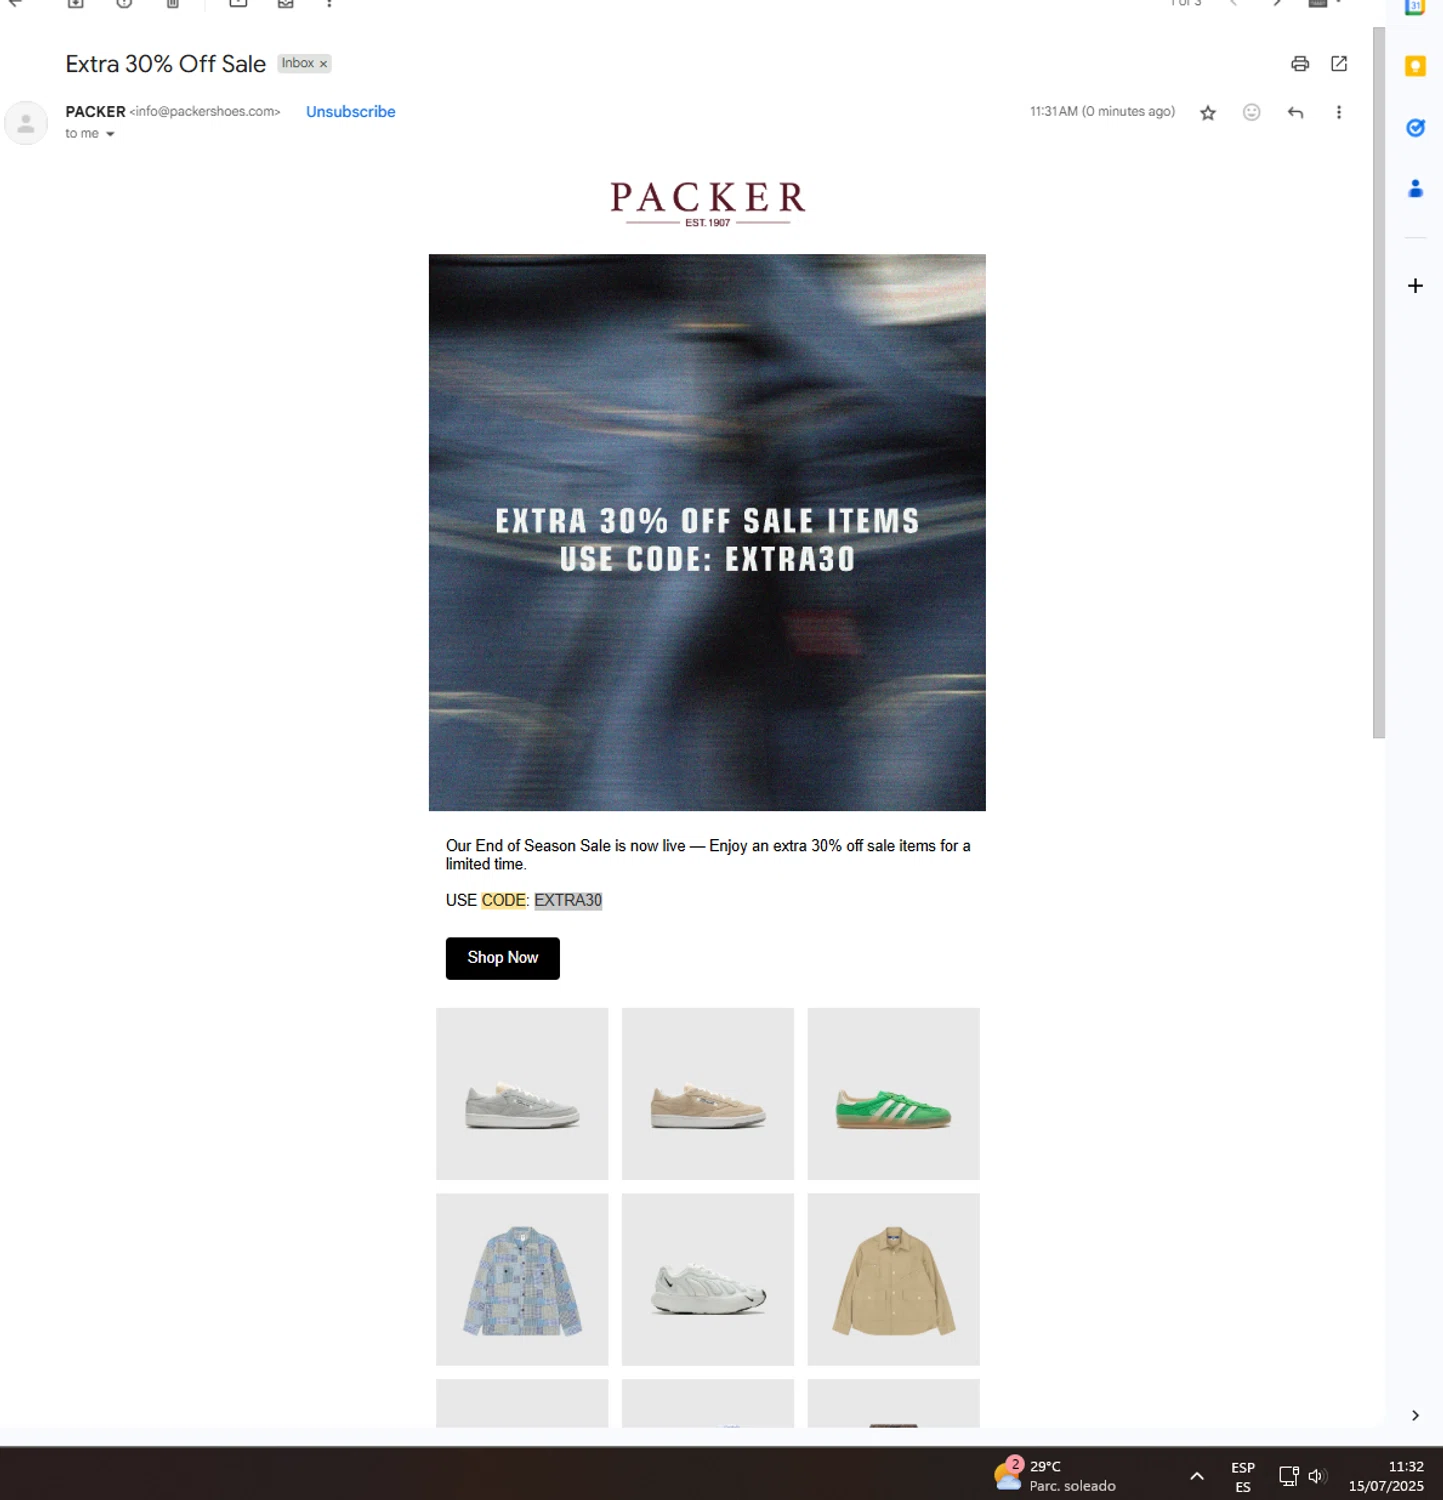The image size is (1443, 1500).
Task: Reply to the PACKER email
Action: (1295, 112)
